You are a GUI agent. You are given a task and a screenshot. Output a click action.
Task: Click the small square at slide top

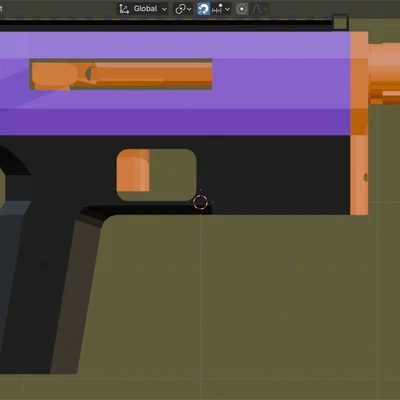point(340,23)
